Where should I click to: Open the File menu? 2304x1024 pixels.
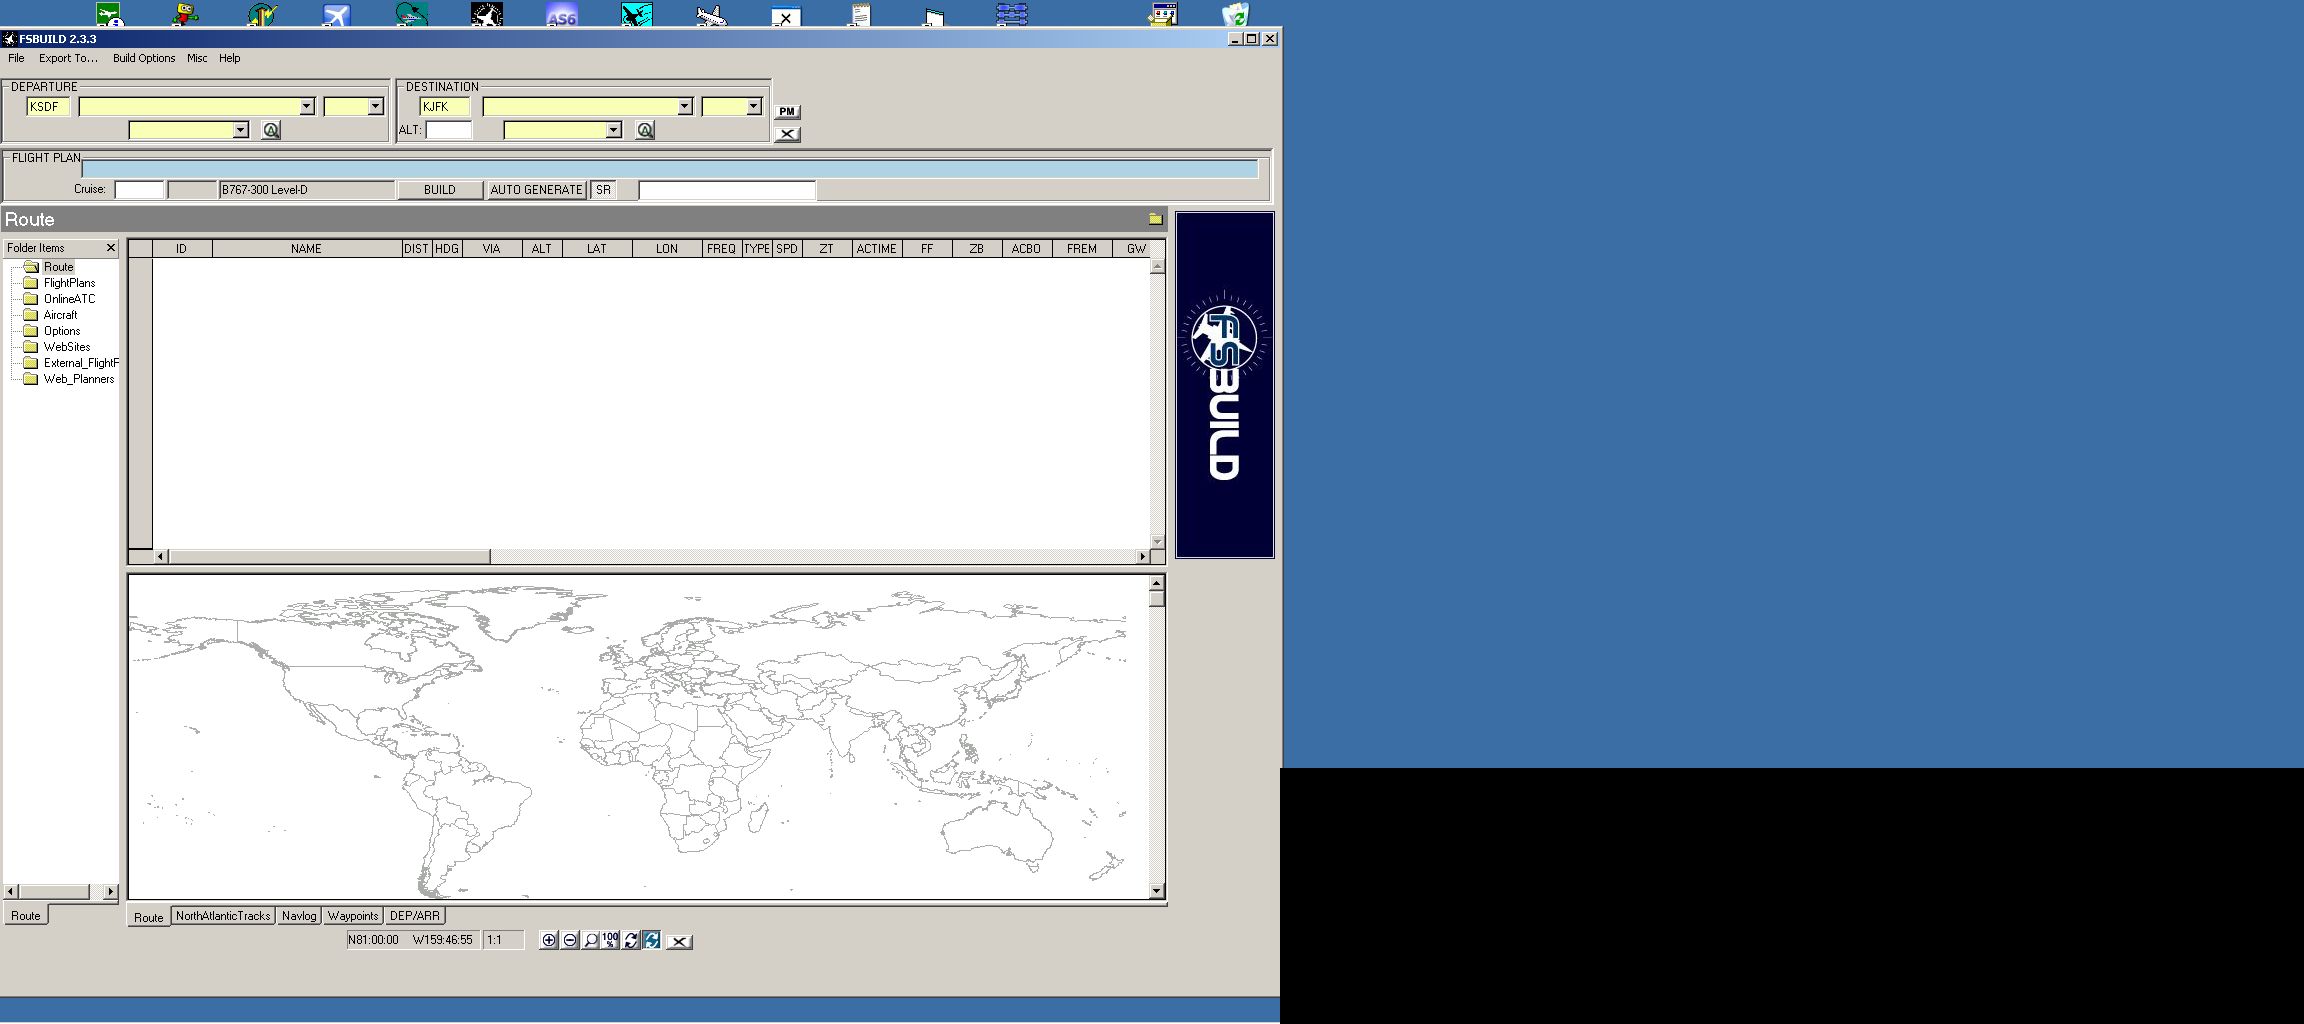point(16,58)
